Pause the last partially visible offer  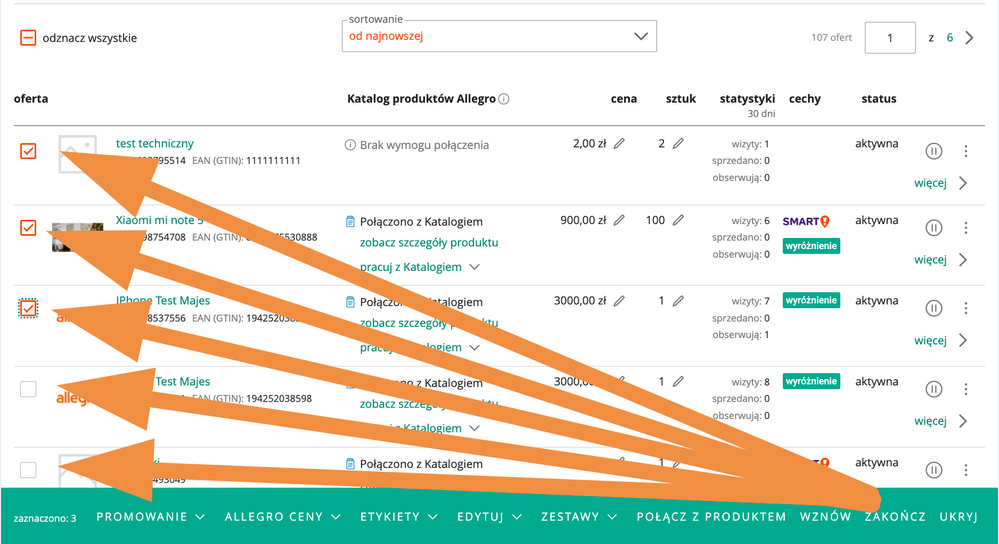pyautogui.click(x=933, y=470)
